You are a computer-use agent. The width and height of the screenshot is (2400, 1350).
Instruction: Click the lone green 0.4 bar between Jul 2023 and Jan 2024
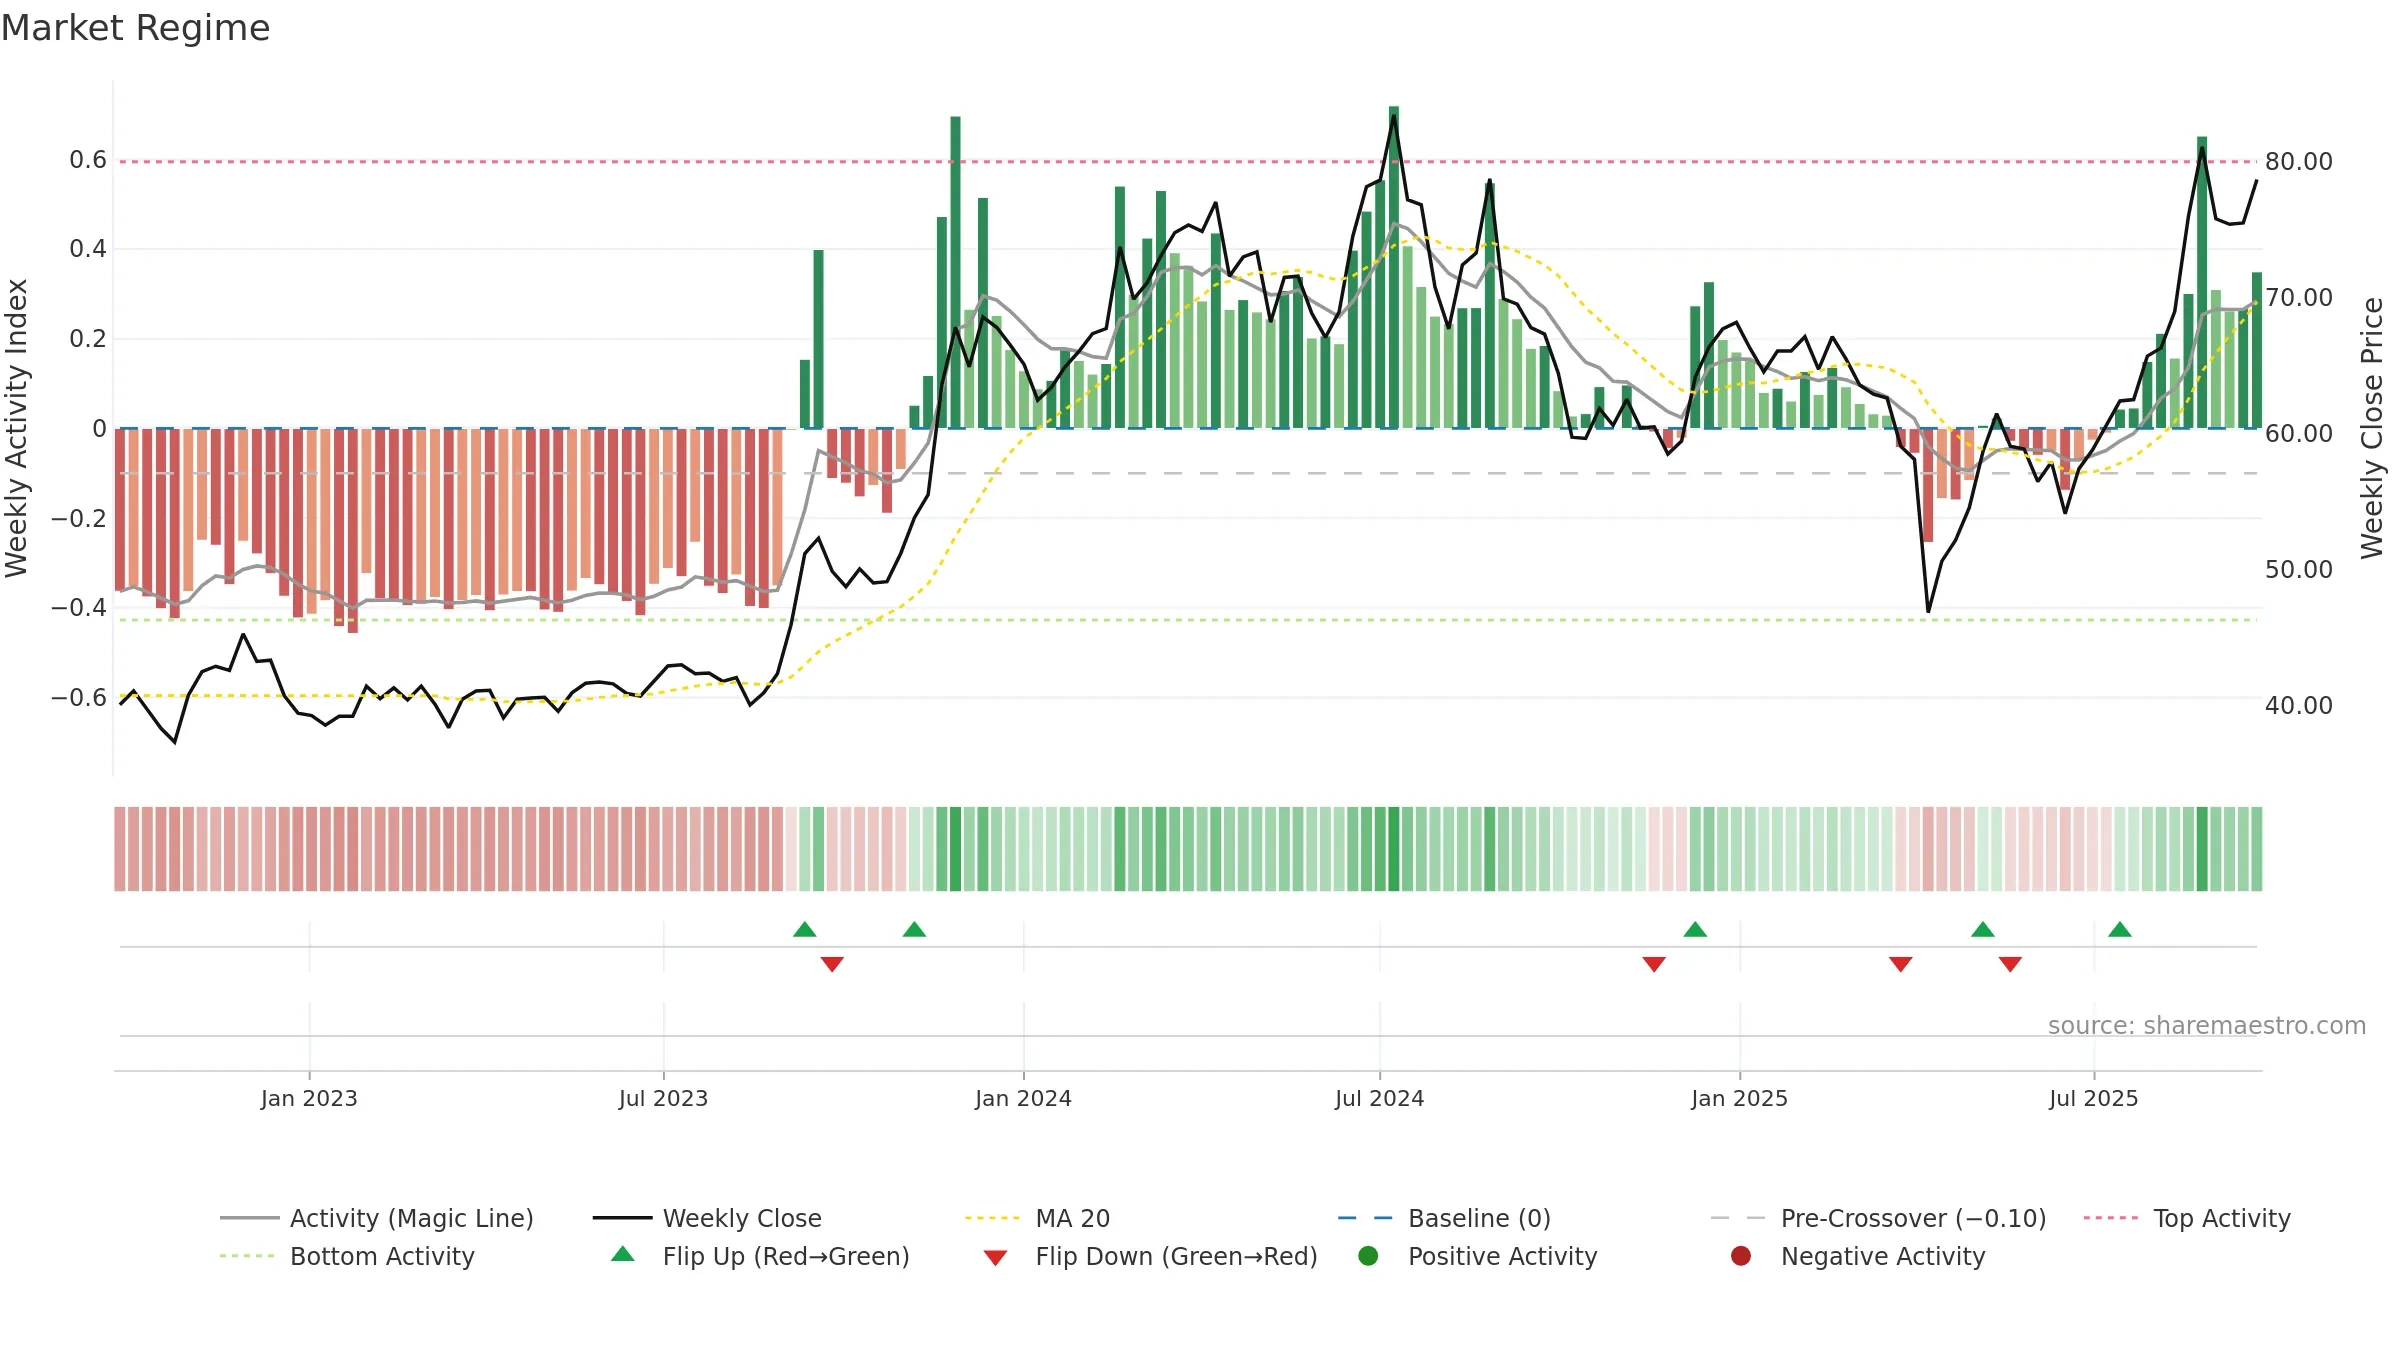point(818,339)
